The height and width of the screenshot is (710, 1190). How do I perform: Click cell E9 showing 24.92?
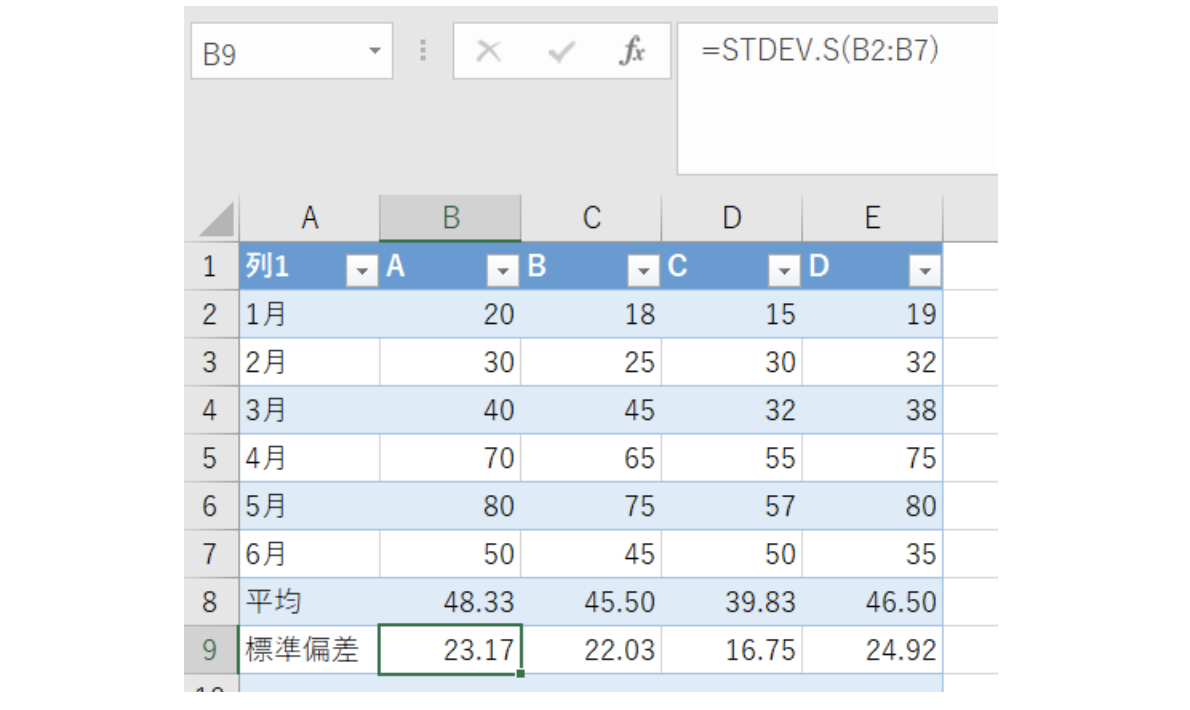click(x=873, y=649)
